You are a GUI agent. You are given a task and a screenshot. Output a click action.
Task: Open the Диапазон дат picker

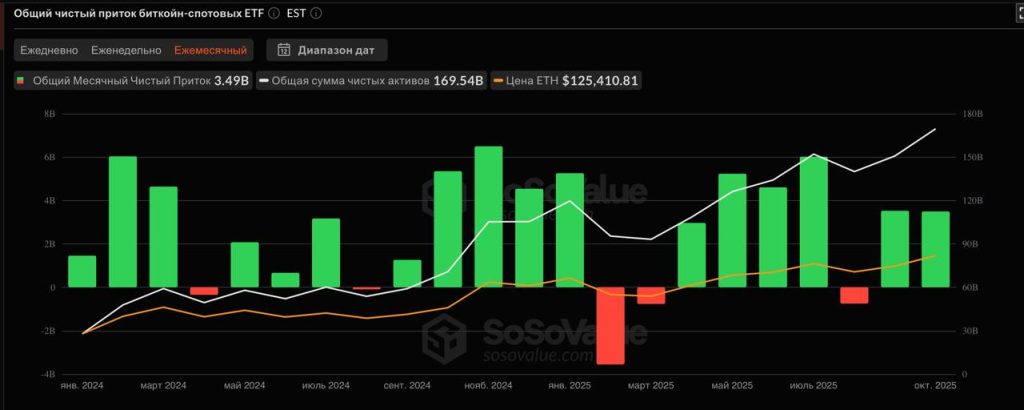[x=327, y=50]
